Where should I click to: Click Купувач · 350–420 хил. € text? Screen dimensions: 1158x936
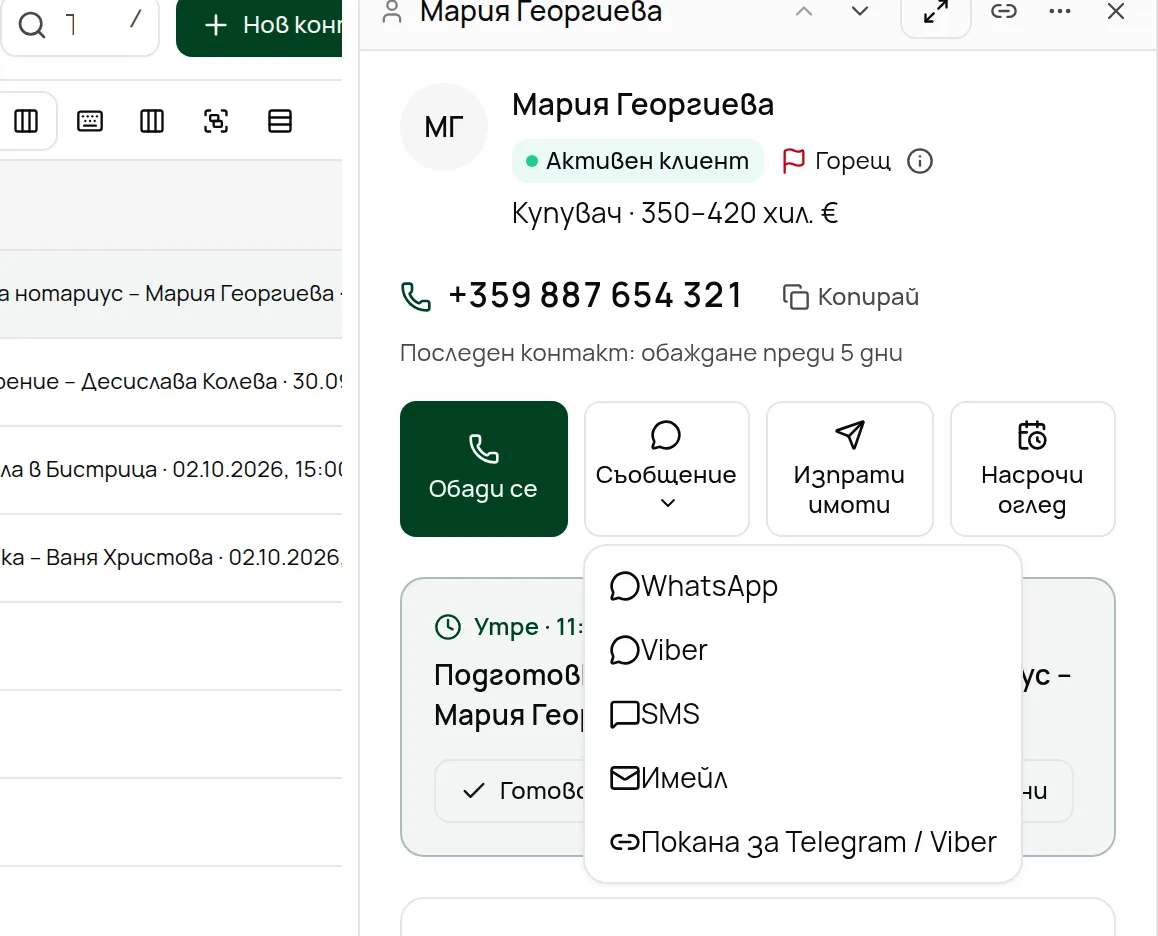click(x=675, y=213)
